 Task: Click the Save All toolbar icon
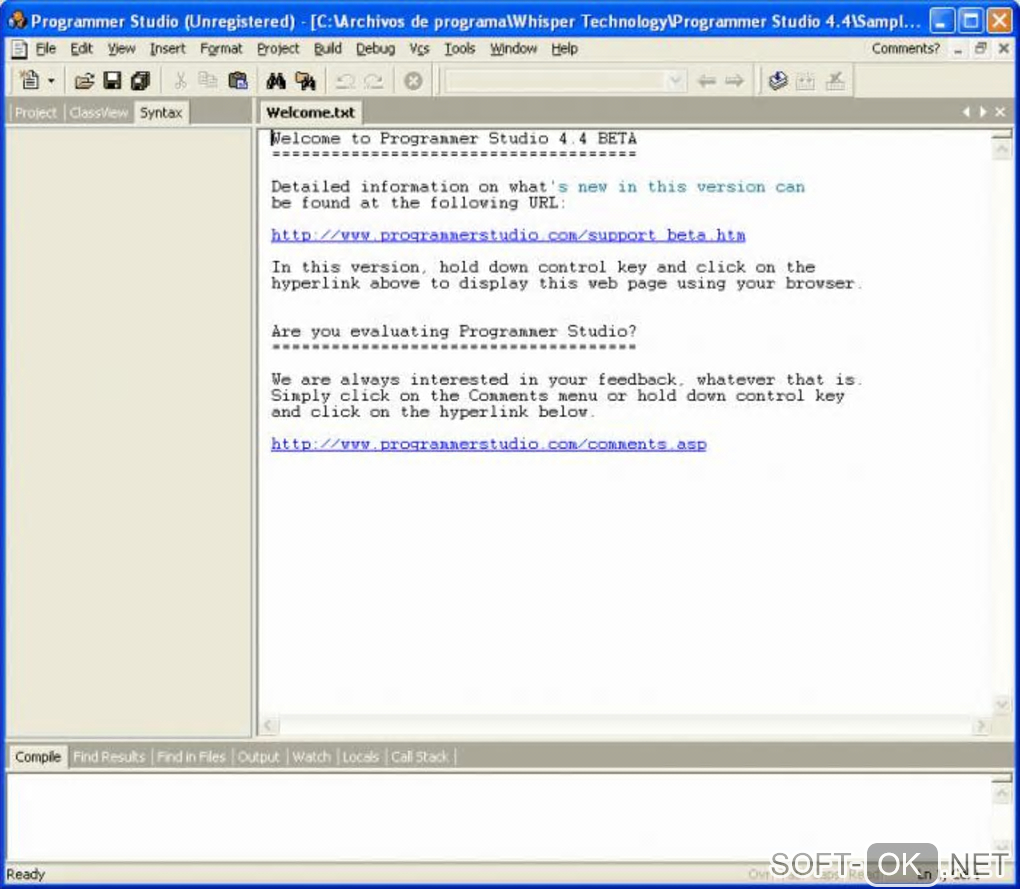(x=141, y=81)
